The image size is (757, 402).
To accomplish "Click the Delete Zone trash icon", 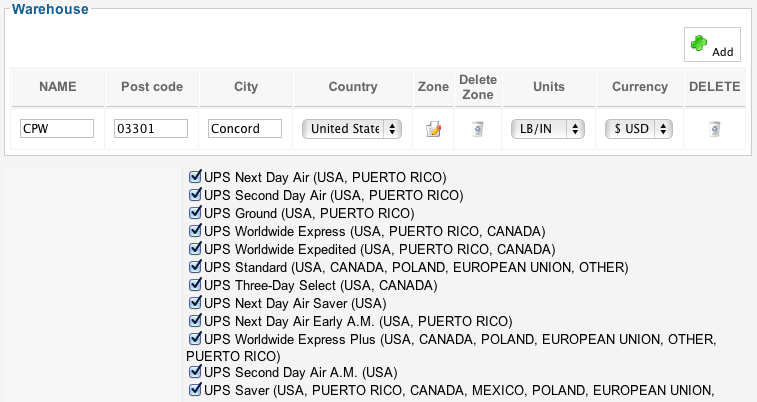I will pos(477,129).
